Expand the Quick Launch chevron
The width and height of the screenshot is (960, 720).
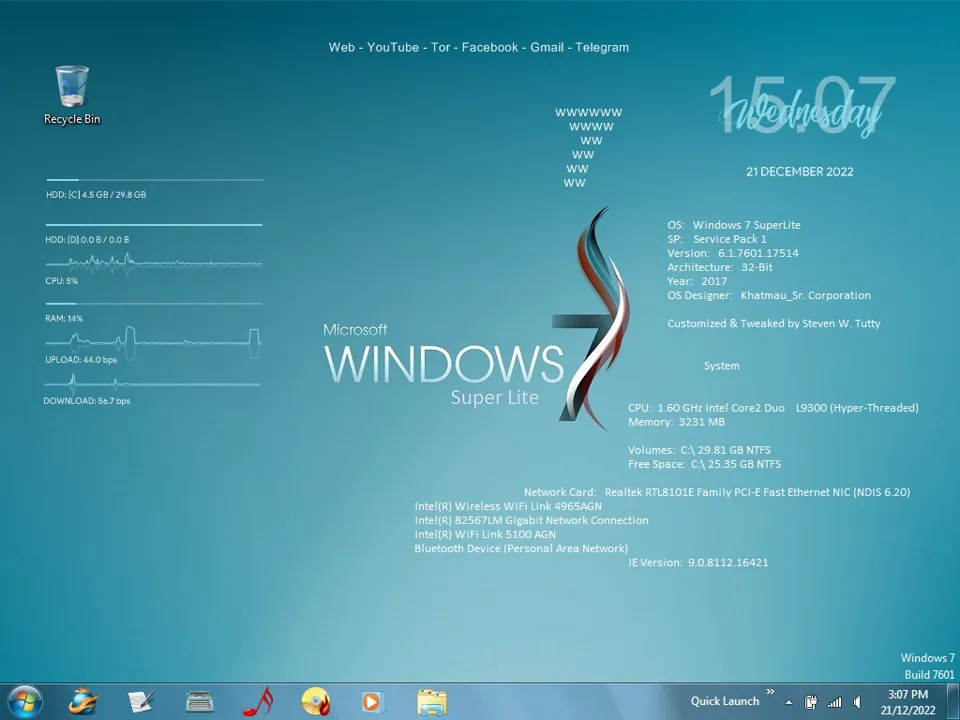pyautogui.click(x=770, y=692)
